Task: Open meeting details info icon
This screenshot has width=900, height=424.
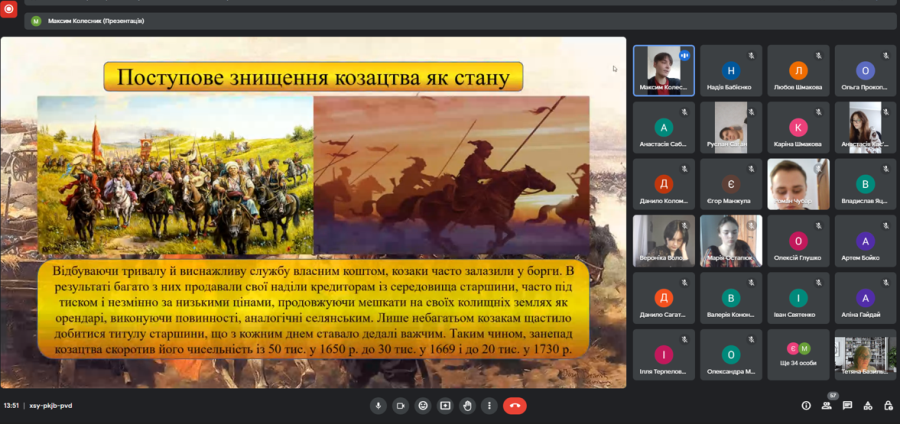Action: click(x=806, y=406)
